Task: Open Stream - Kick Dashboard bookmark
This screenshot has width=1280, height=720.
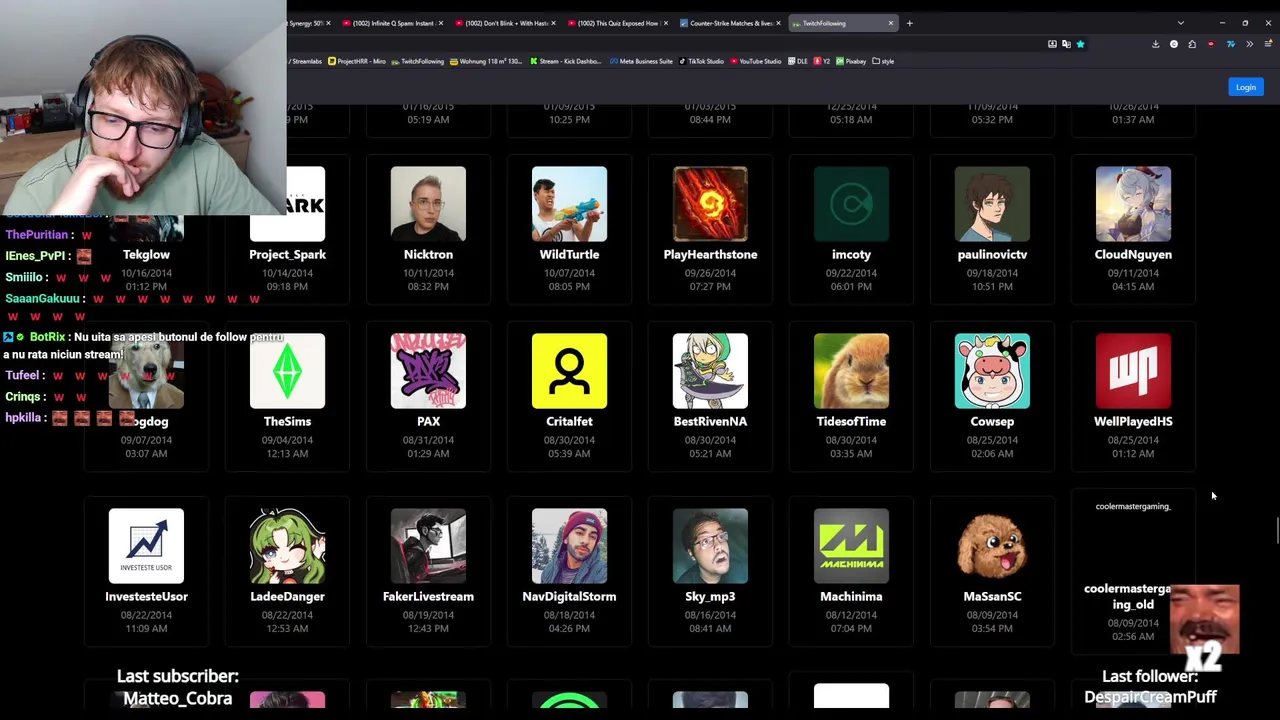Action: [x=566, y=61]
